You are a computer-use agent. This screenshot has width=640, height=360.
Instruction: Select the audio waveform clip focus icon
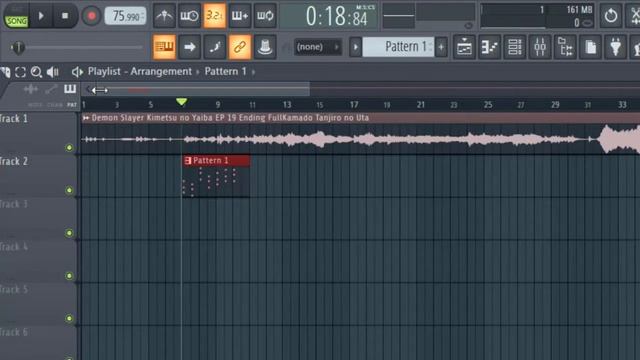[31, 89]
